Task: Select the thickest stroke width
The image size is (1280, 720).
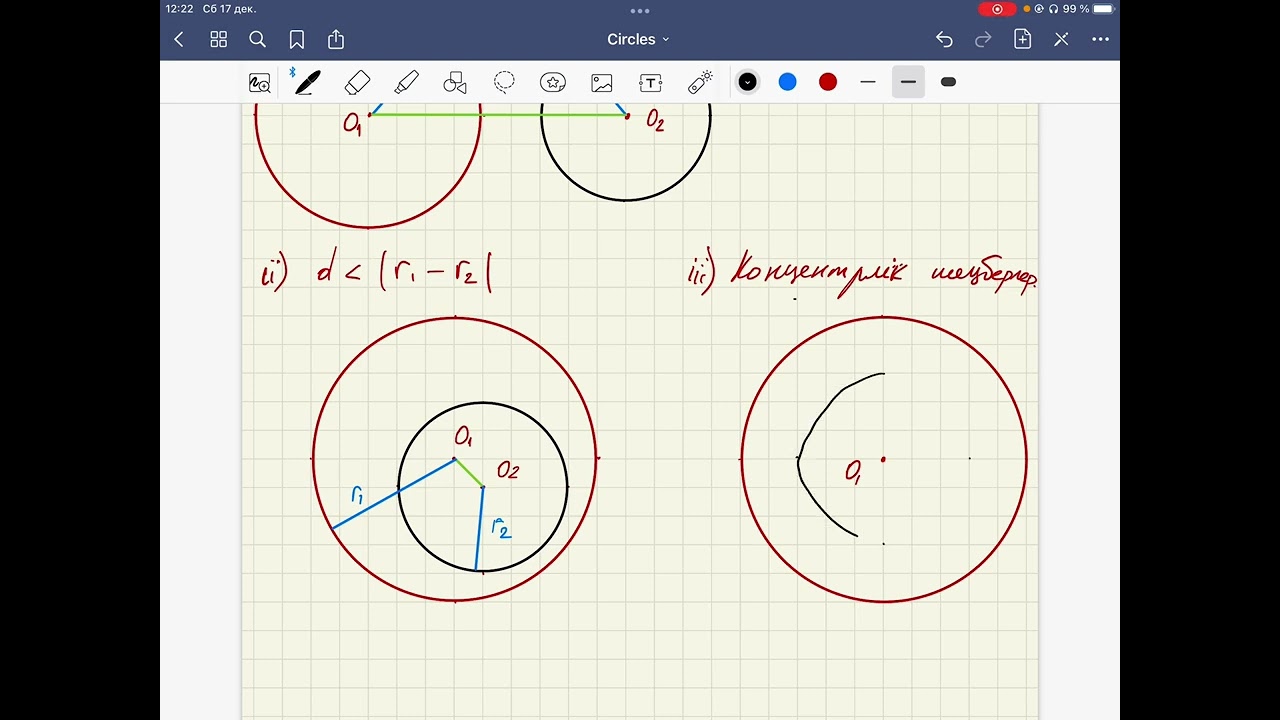Action: tap(948, 82)
